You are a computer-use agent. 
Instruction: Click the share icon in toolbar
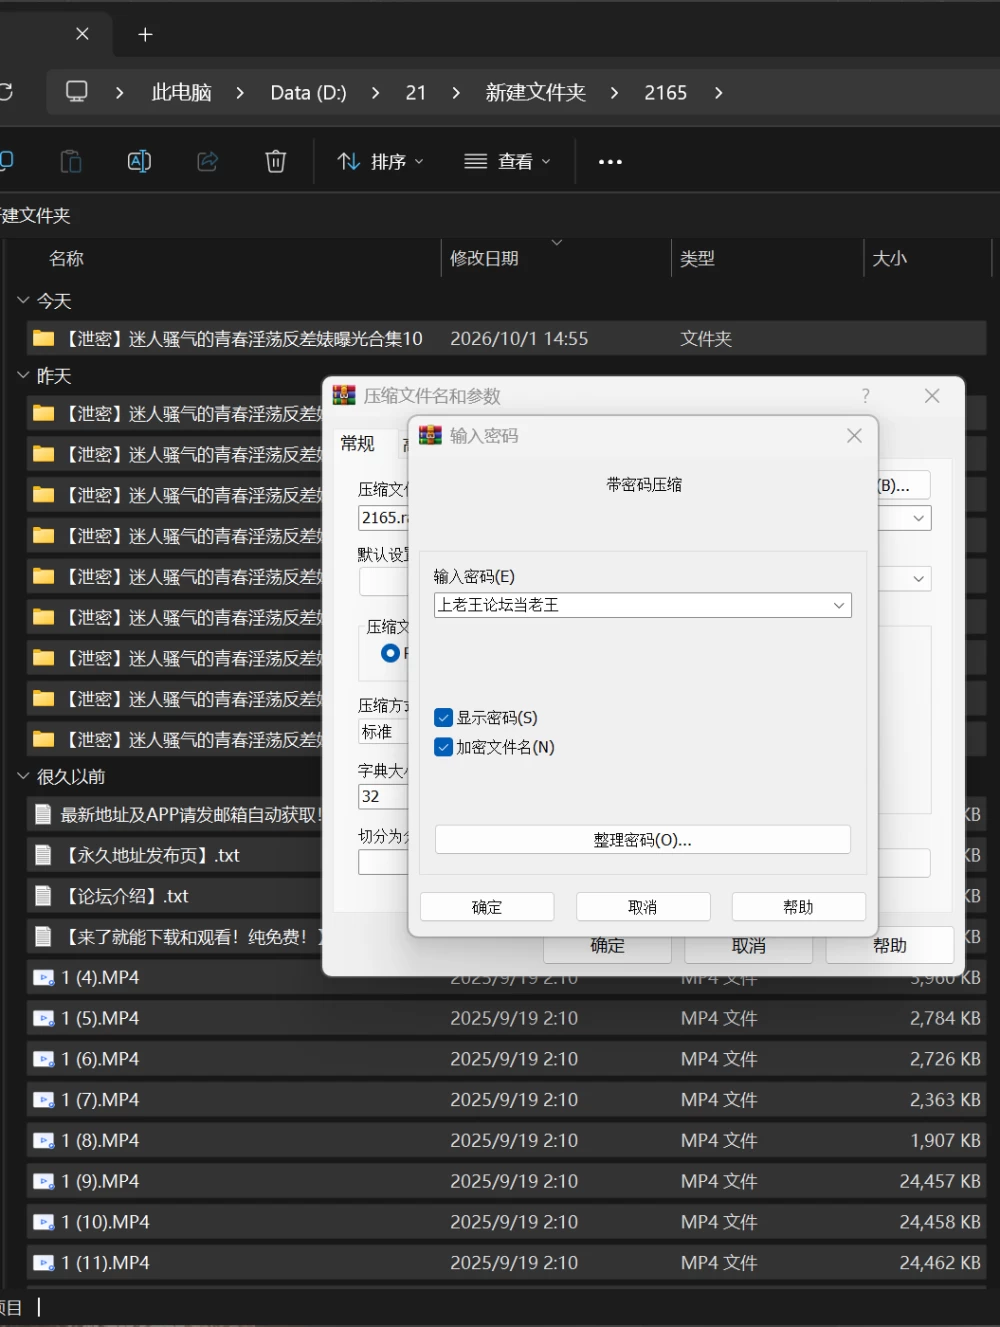pos(207,161)
